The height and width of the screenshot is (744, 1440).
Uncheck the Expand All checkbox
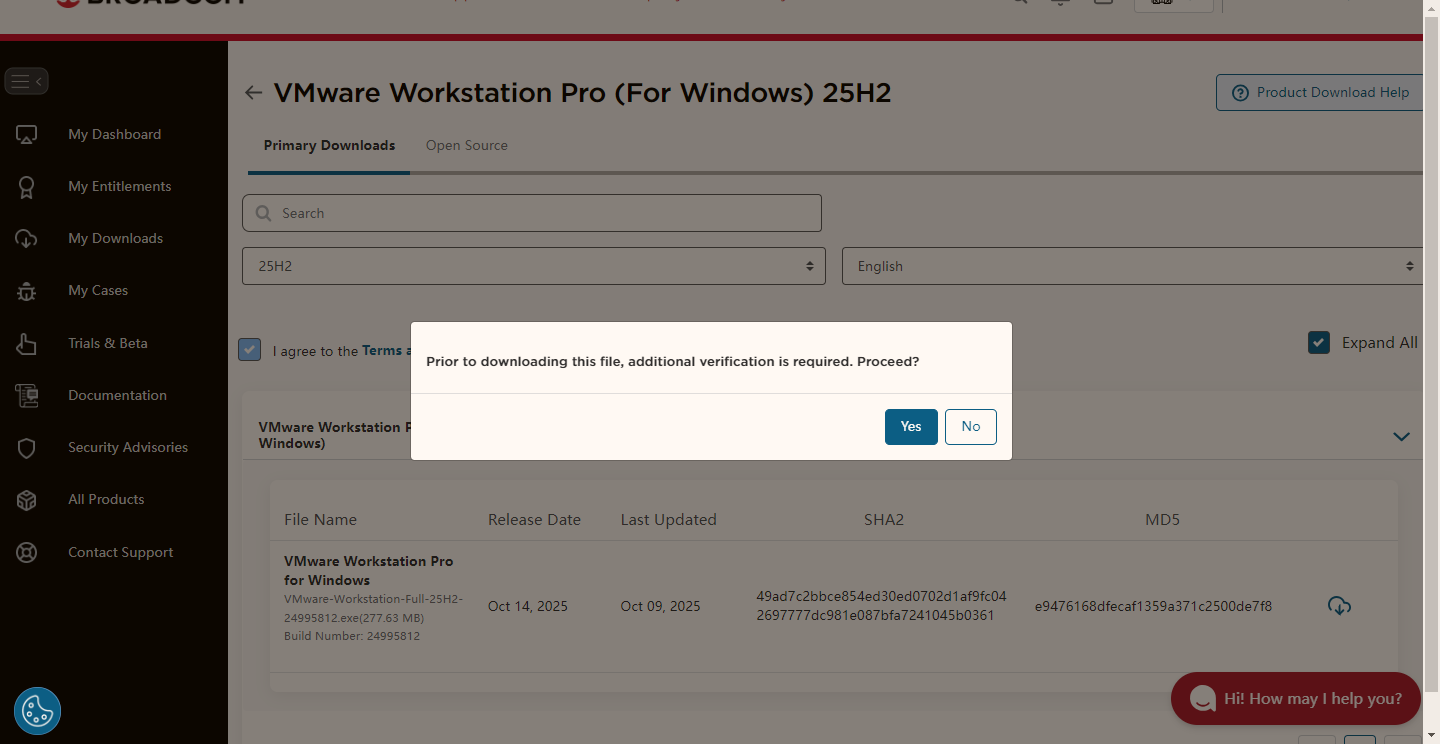coord(1319,343)
